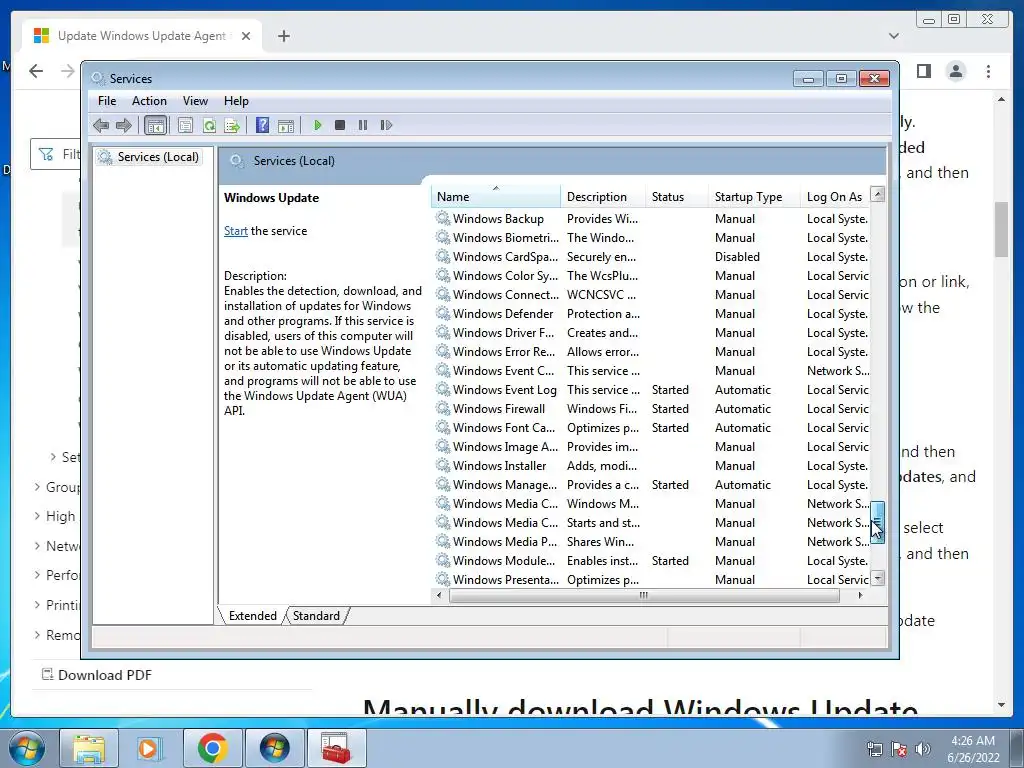The height and width of the screenshot is (768, 1024).
Task: Open the Action menu in Services
Action: click(149, 101)
